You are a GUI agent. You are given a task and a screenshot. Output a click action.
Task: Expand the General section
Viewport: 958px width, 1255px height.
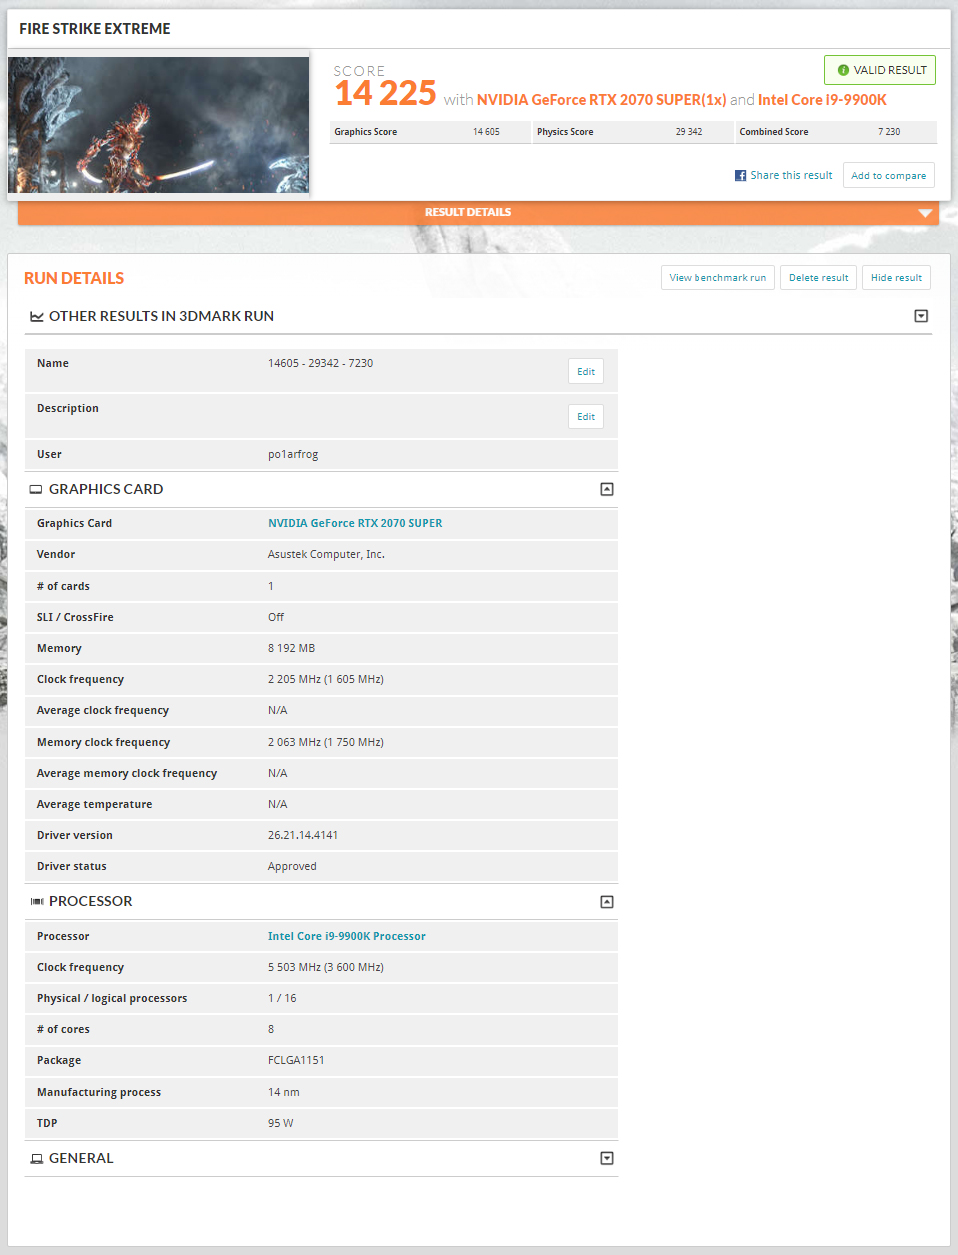606,1158
